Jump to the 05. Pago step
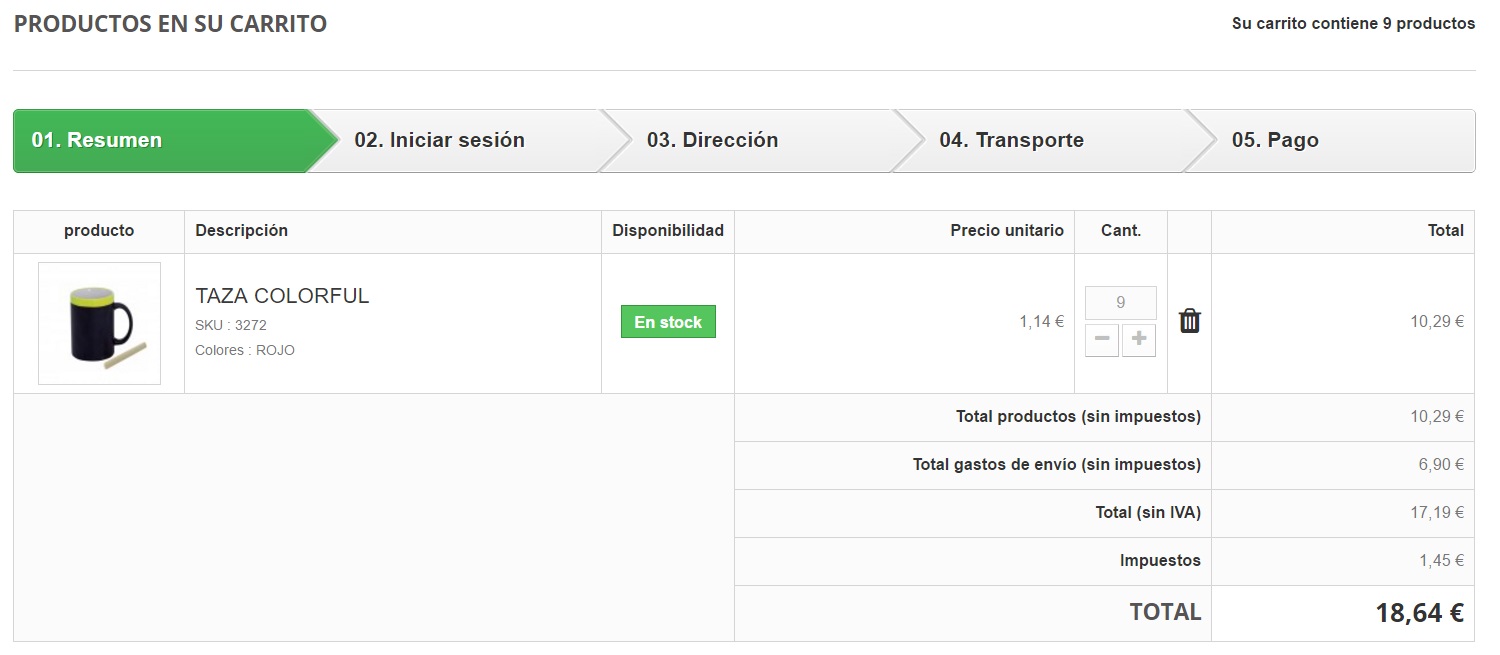Image resolution: width=1500 pixels, height=655 pixels. (x=1275, y=141)
